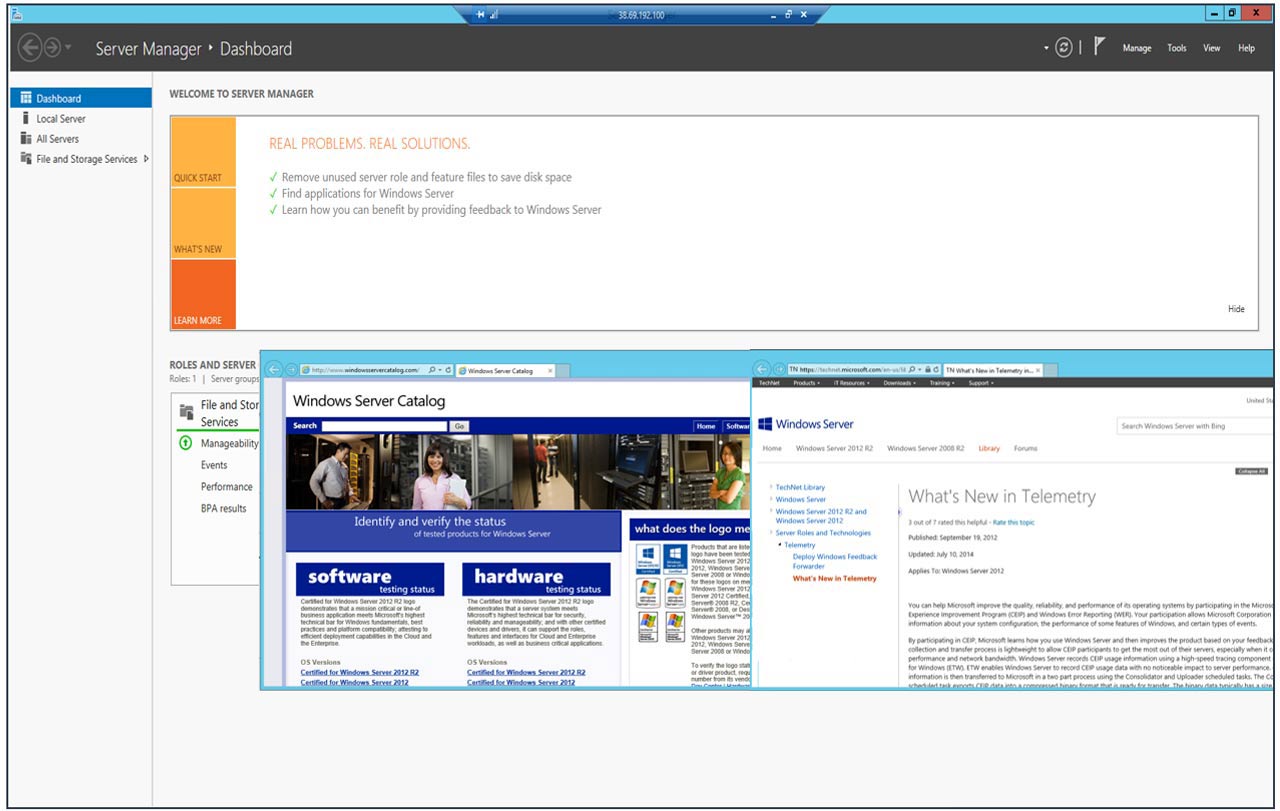Open the Products dropdown on TechNet bar
Image resolution: width=1280 pixels, height=811 pixels.
(806, 383)
